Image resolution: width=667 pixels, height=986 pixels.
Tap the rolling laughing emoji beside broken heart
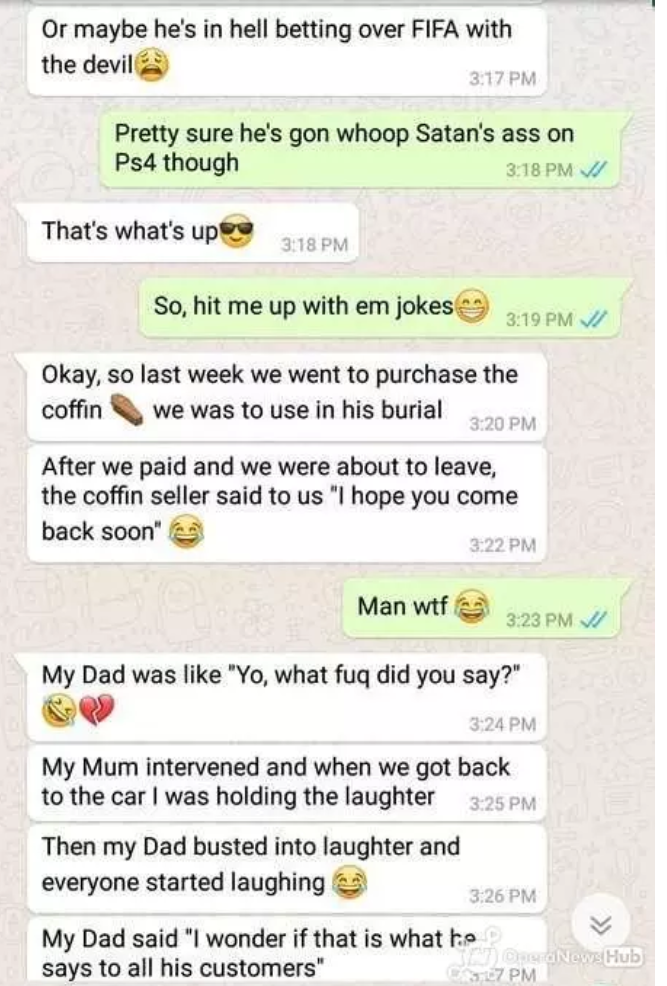tap(58, 711)
